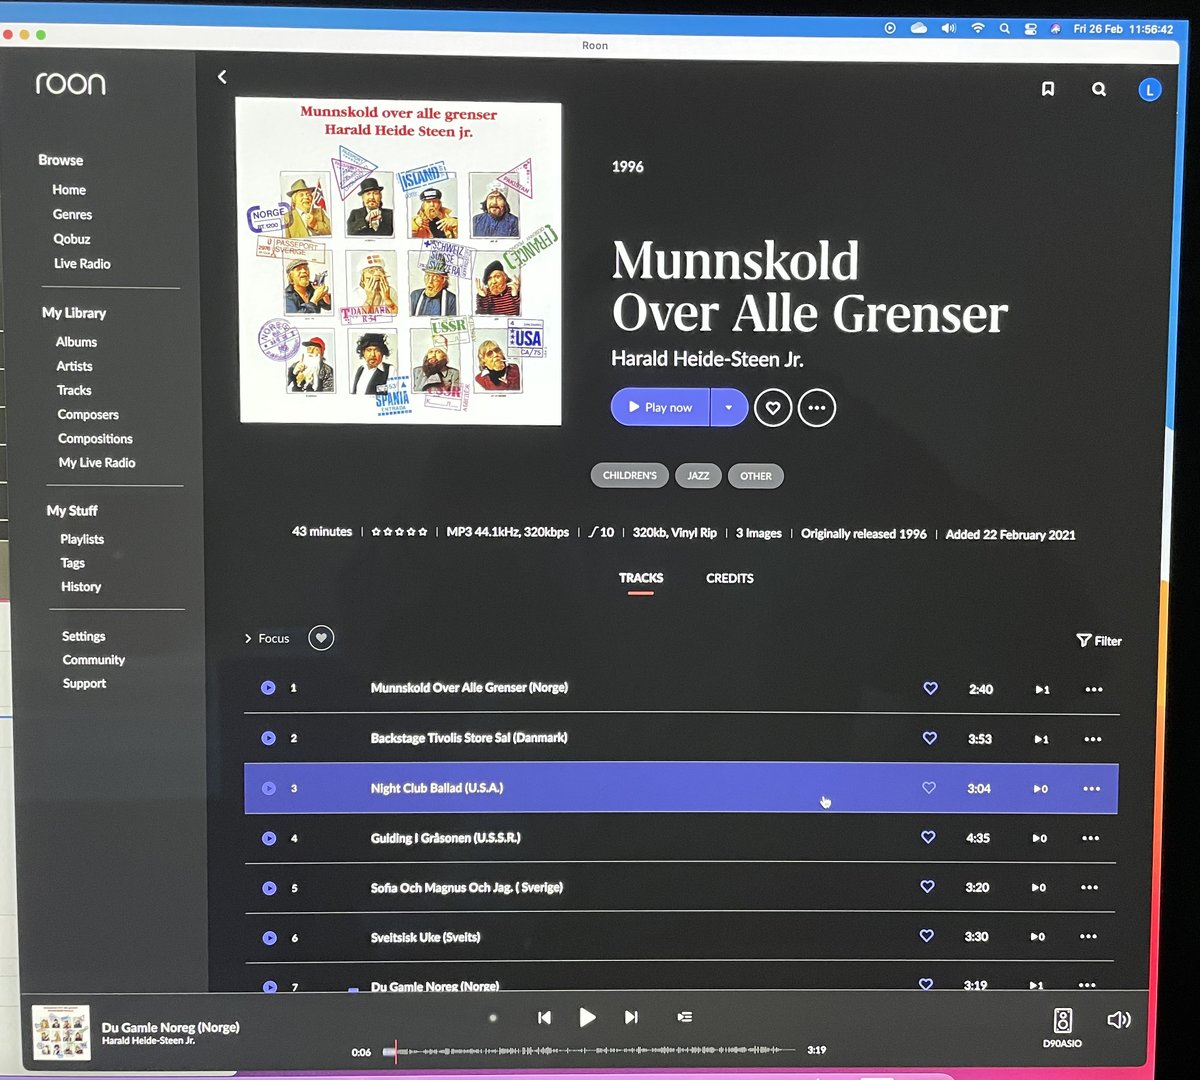Open the album more options ellipsis button
The height and width of the screenshot is (1080, 1200).
click(x=817, y=408)
